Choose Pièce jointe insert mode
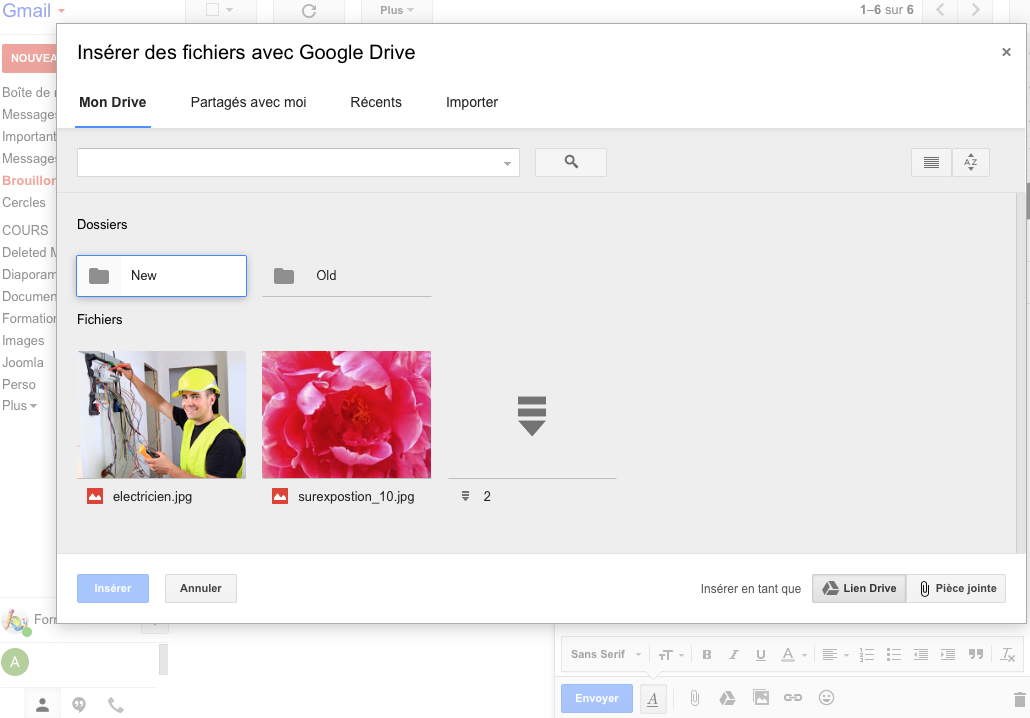1030x718 pixels. [x=956, y=589]
